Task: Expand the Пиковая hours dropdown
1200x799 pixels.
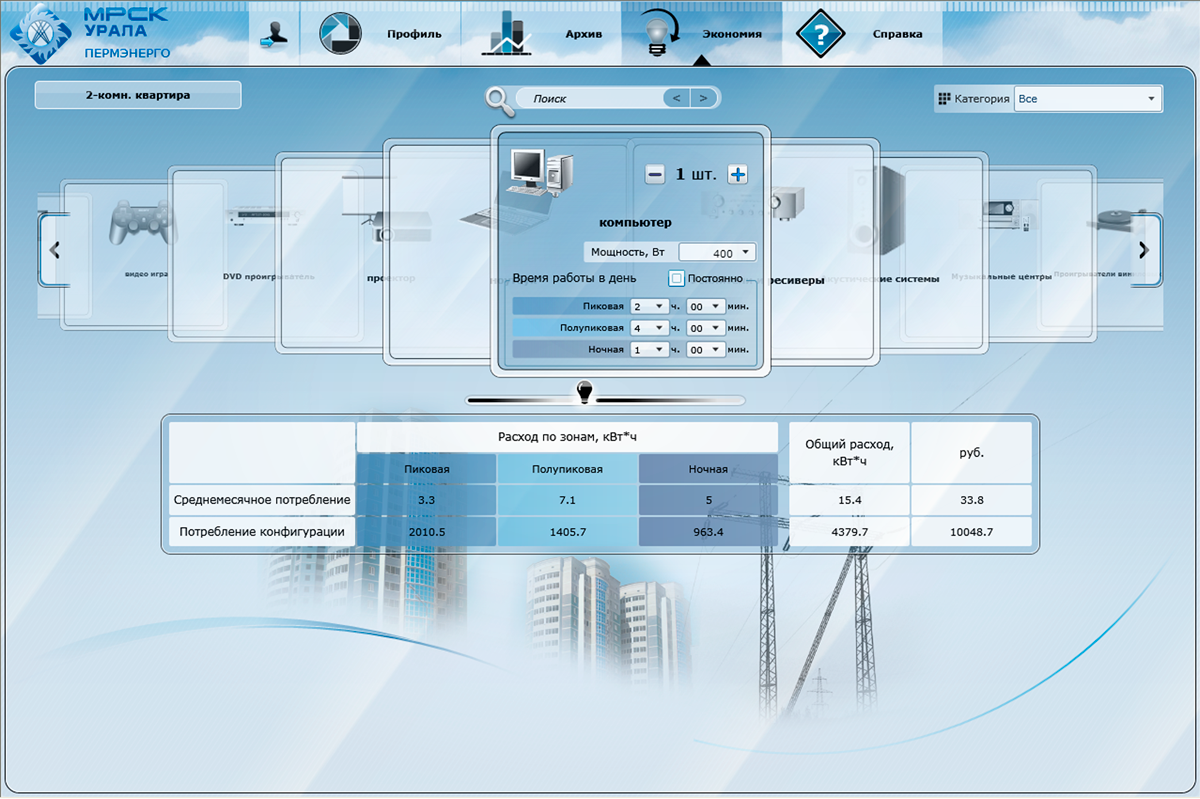Action: pyautogui.click(x=648, y=306)
